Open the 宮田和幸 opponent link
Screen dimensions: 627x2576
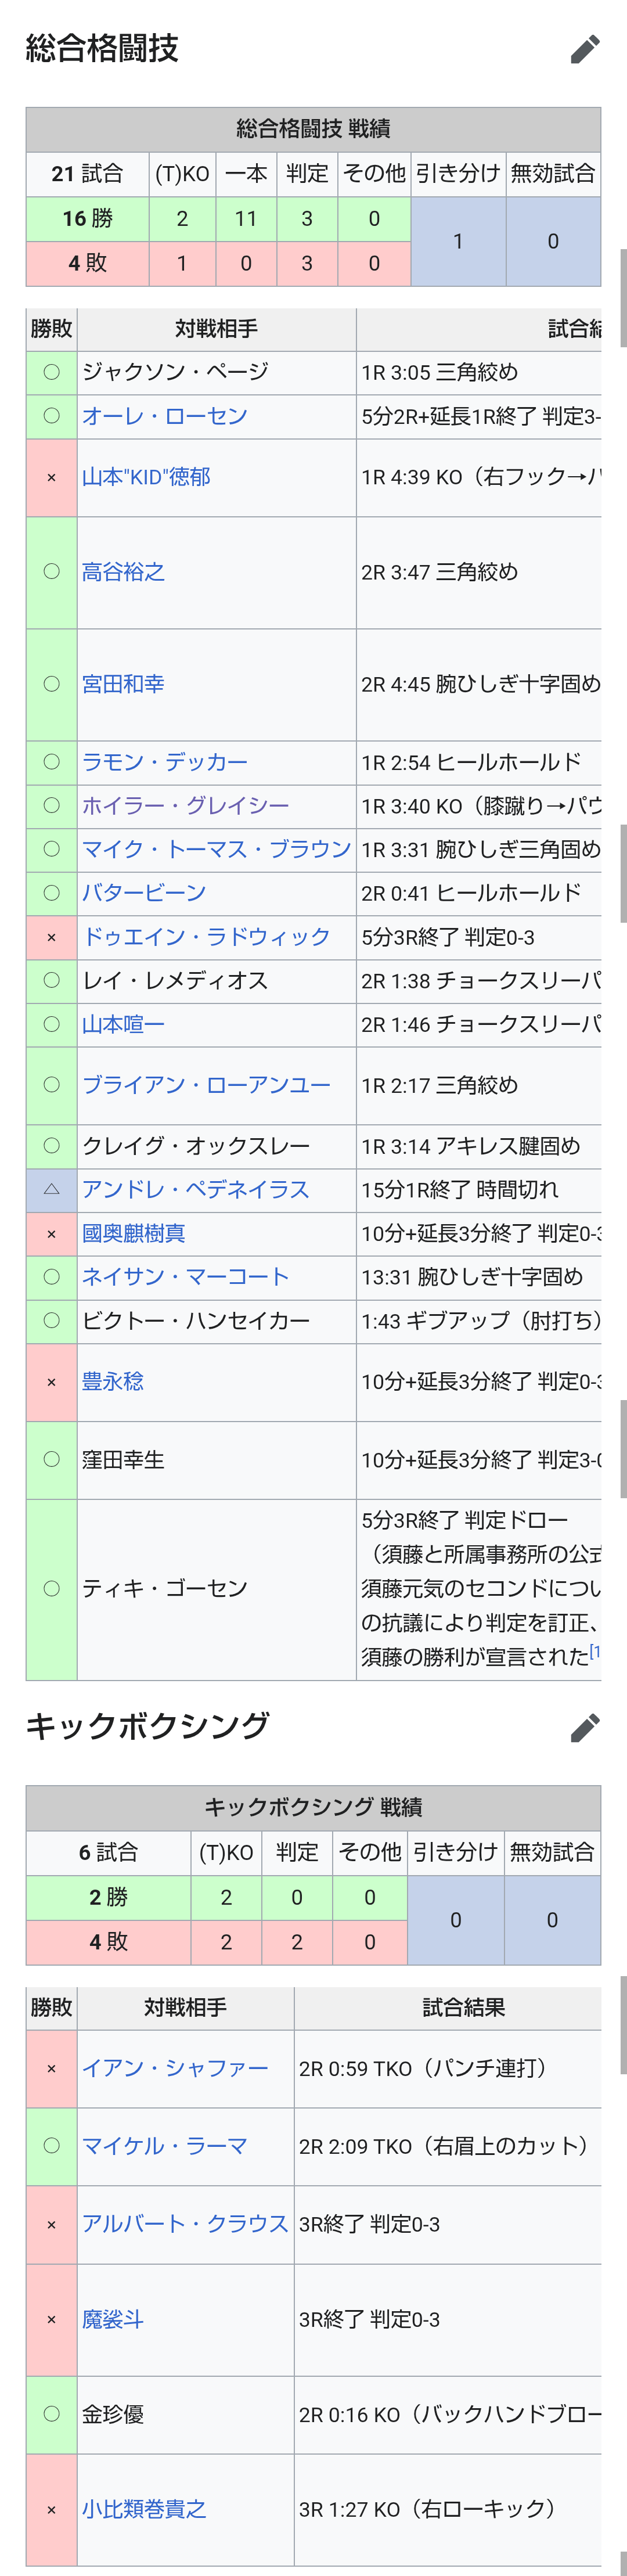123,684
